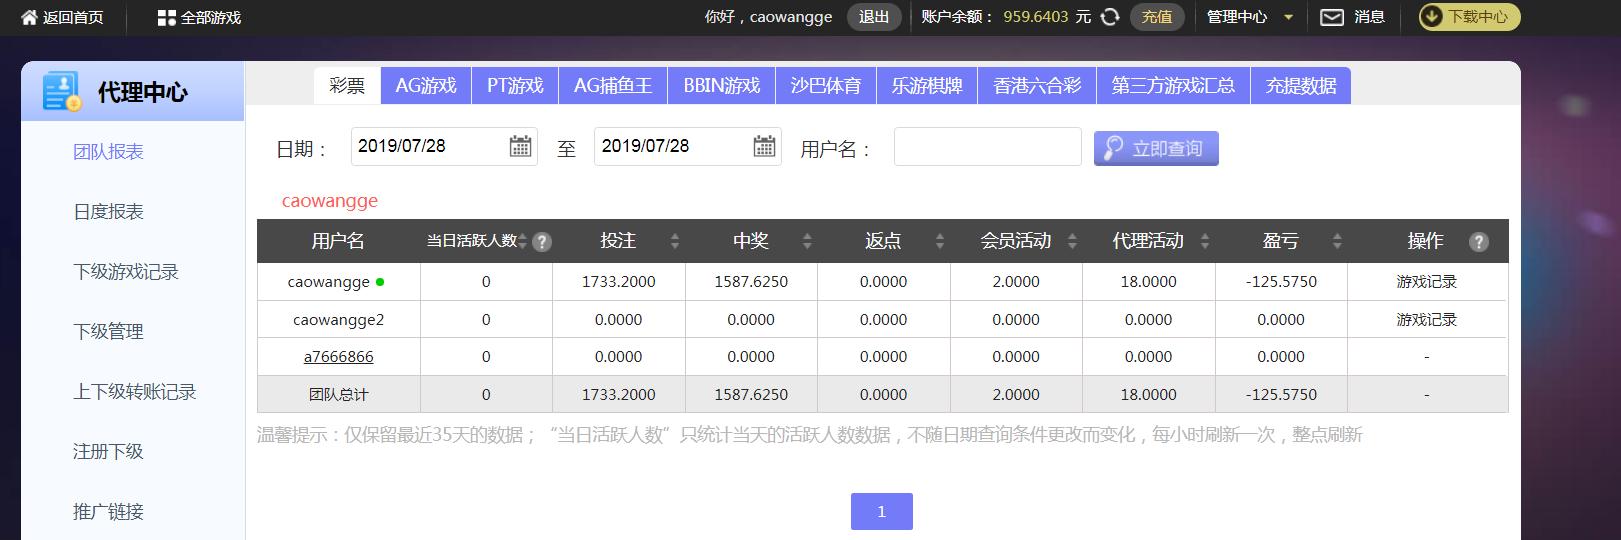1621x540 pixels.
Task: Click the 代理中心 profile icon
Action: [x=62, y=91]
